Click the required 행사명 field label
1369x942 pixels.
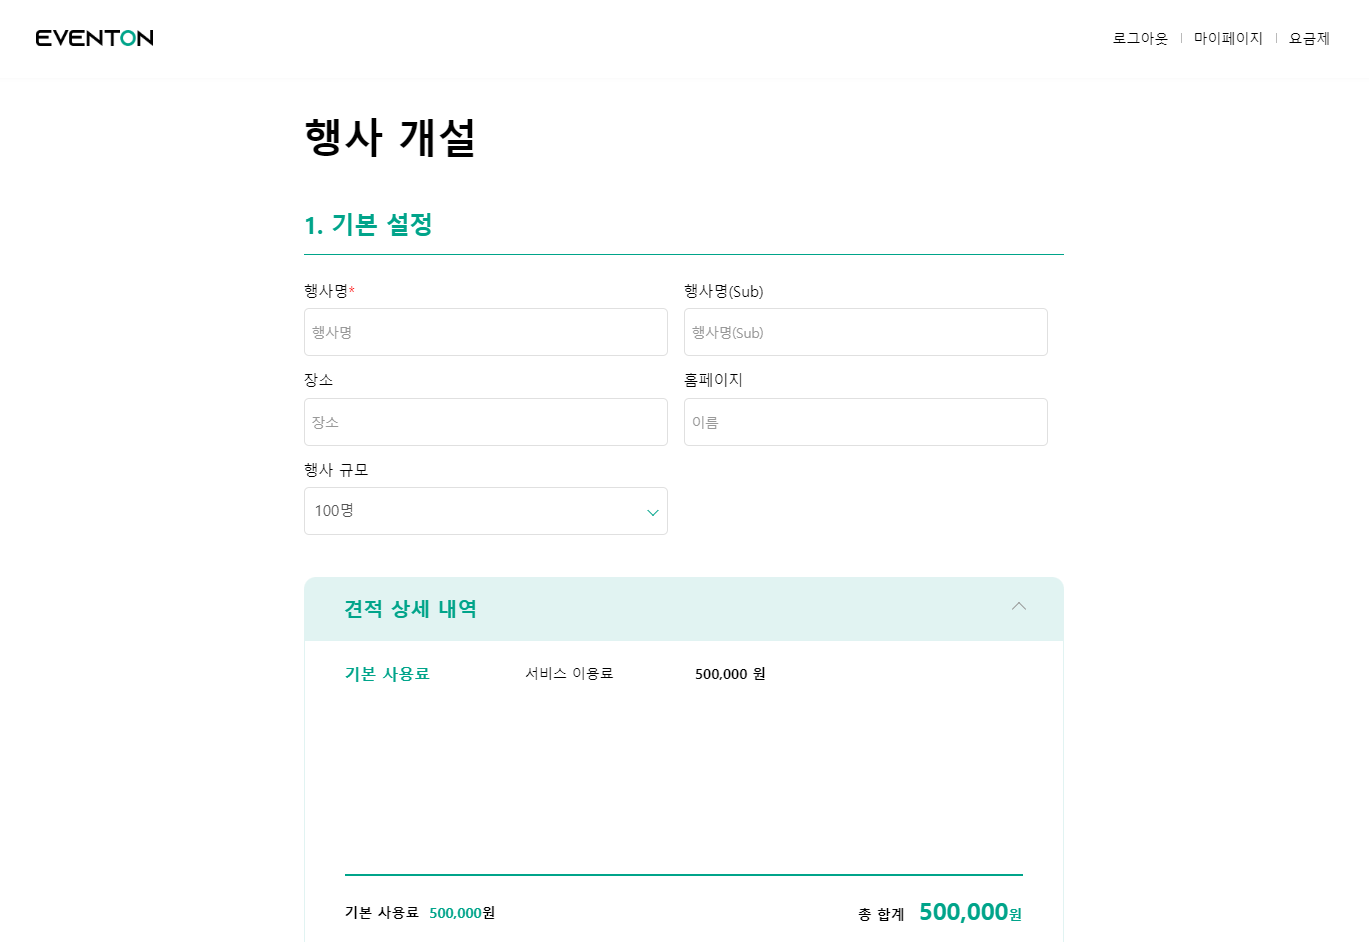click(x=327, y=291)
